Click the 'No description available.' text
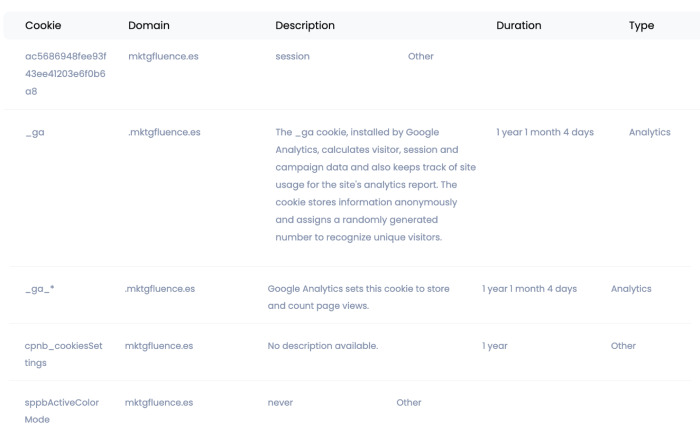The width and height of the screenshot is (700, 443). tap(322, 346)
